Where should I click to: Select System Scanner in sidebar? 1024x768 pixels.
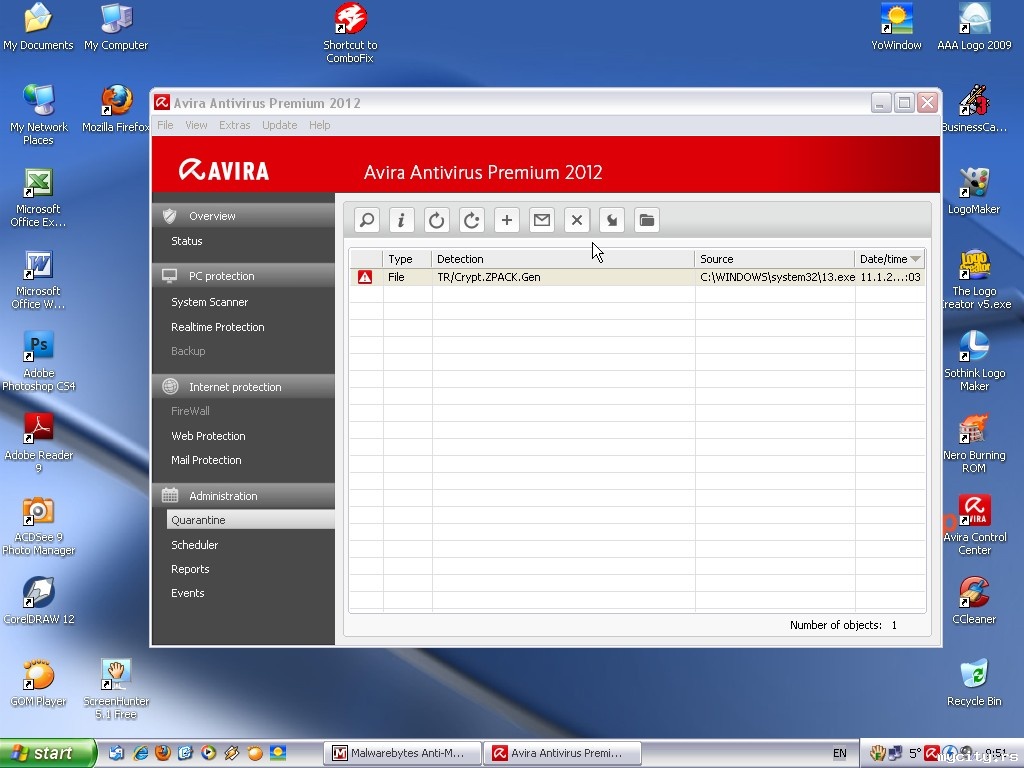click(x=210, y=302)
